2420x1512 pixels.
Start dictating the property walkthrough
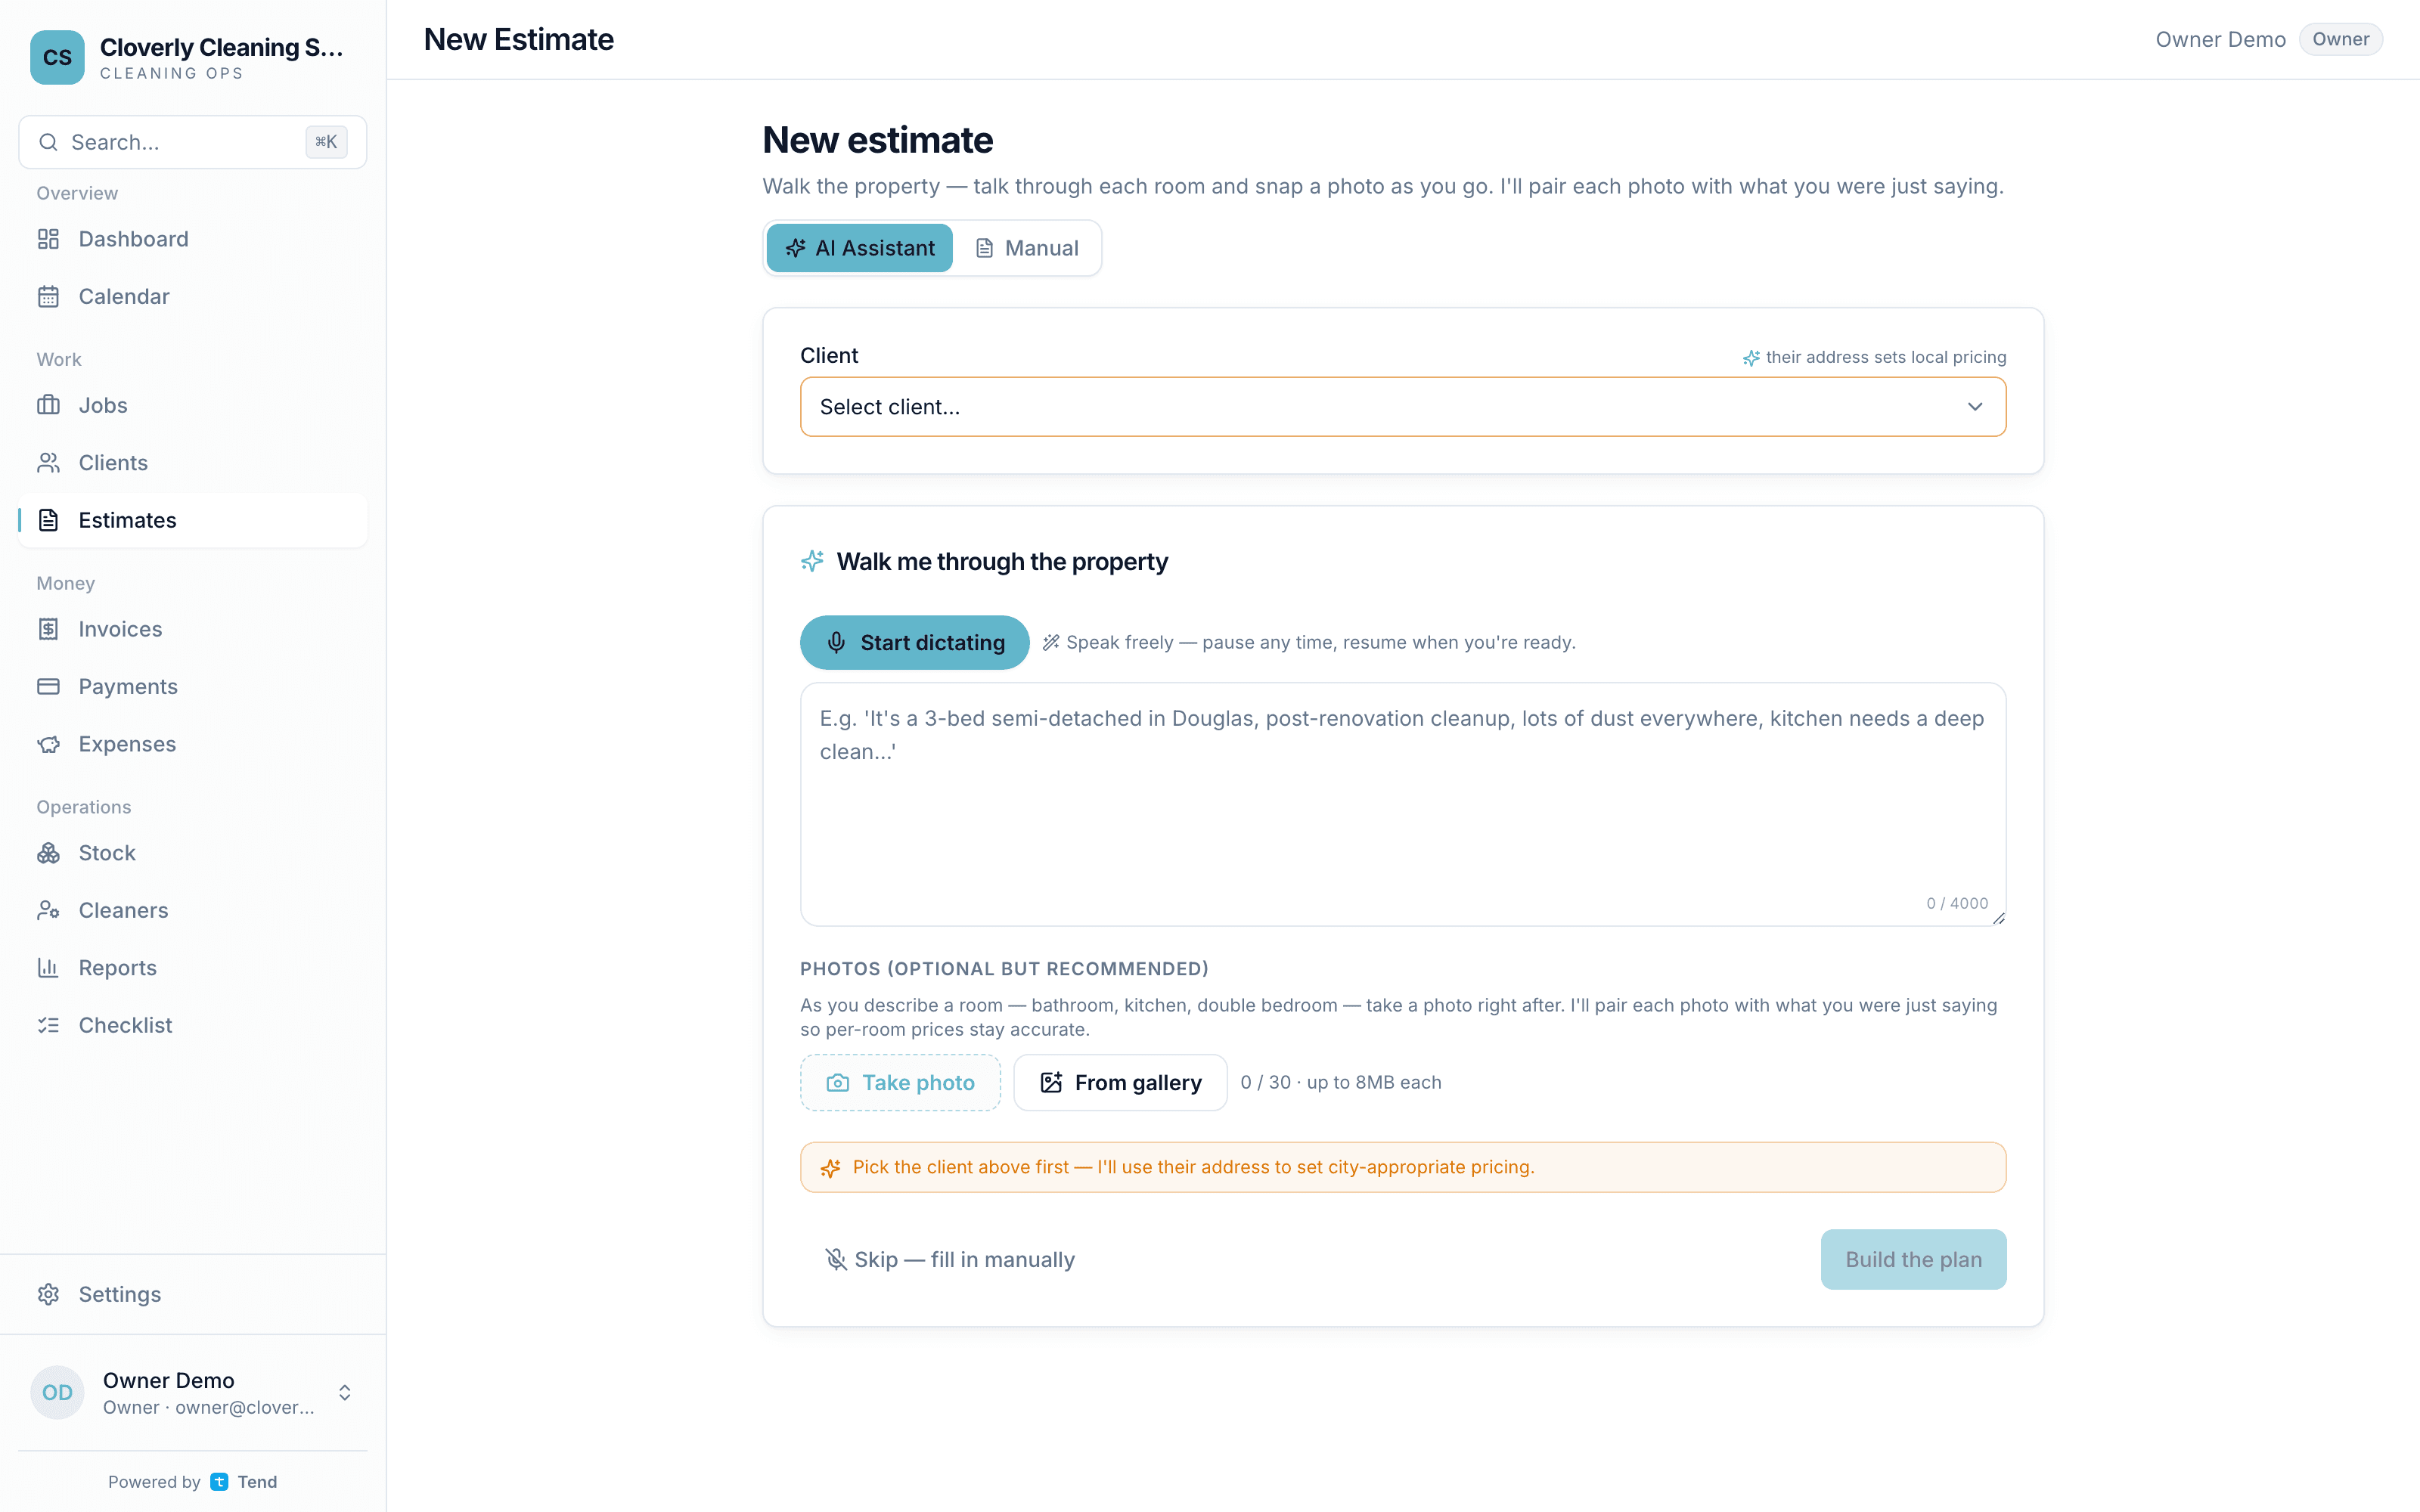pos(914,642)
